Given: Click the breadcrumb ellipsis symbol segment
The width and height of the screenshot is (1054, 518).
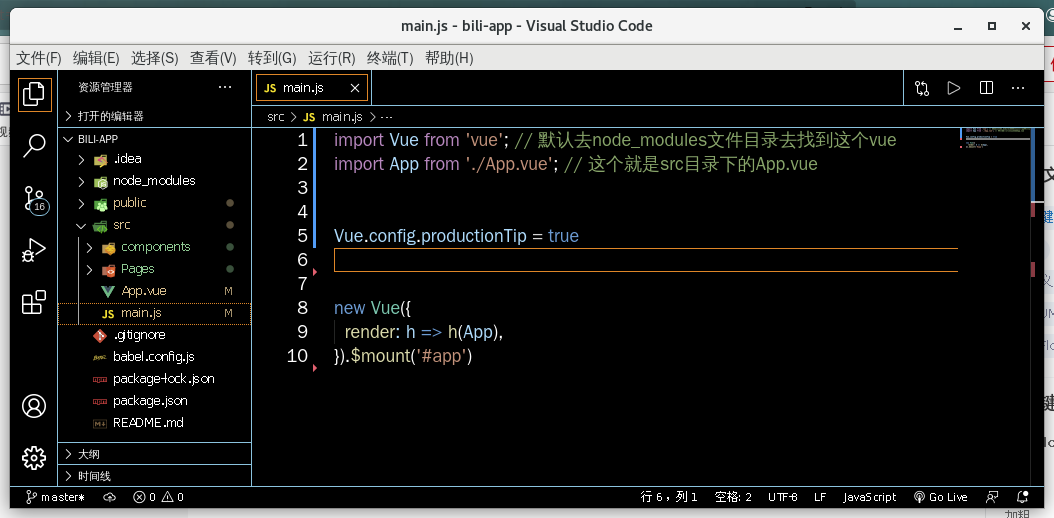Looking at the screenshot, I should click(387, 116).
